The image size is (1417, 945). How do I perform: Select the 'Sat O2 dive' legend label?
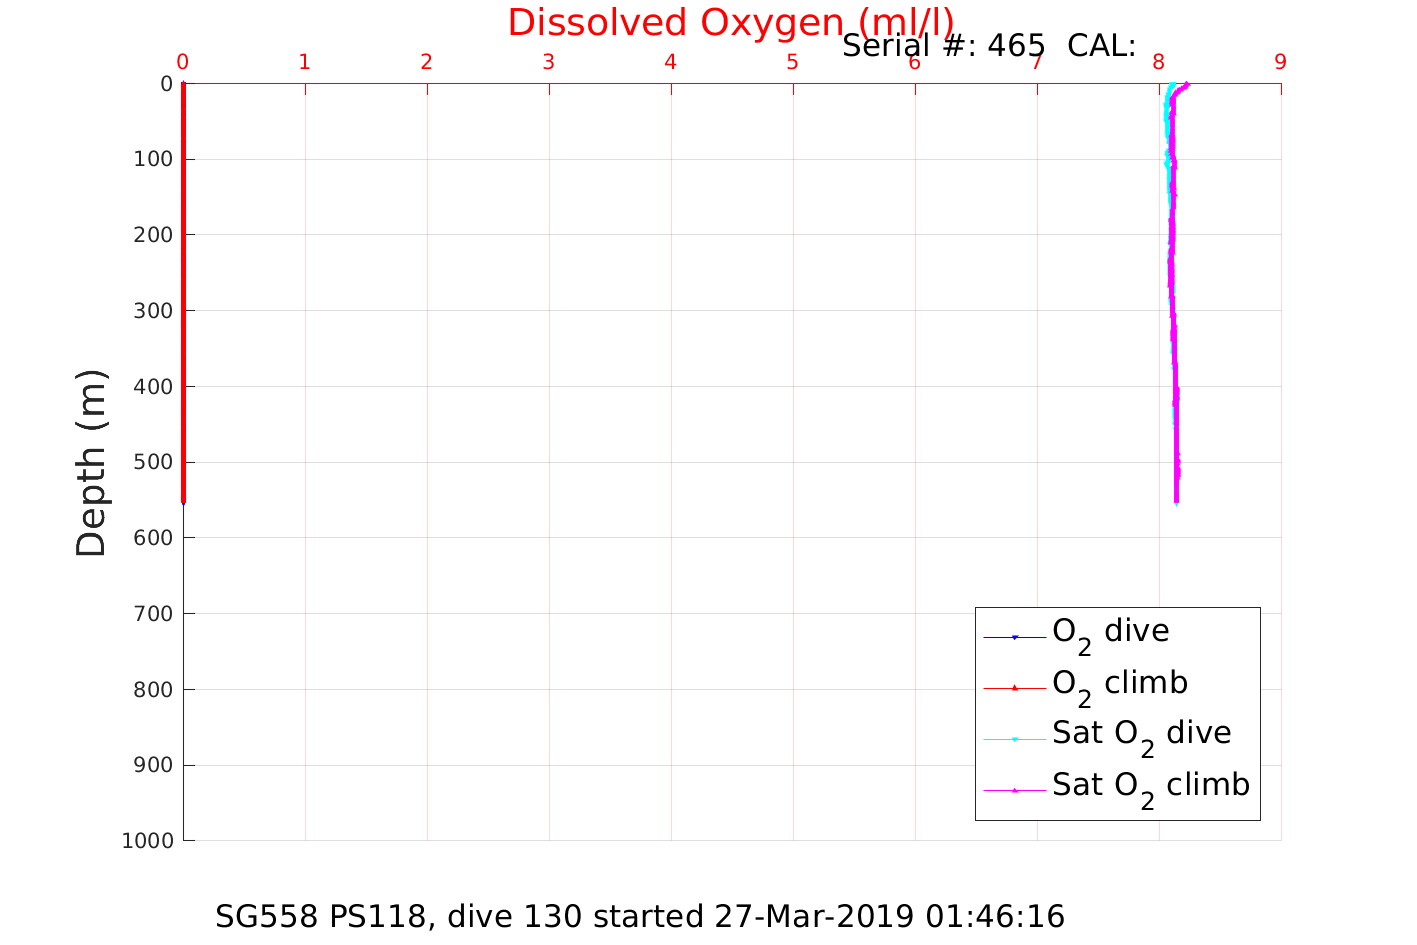(1141, 734)
